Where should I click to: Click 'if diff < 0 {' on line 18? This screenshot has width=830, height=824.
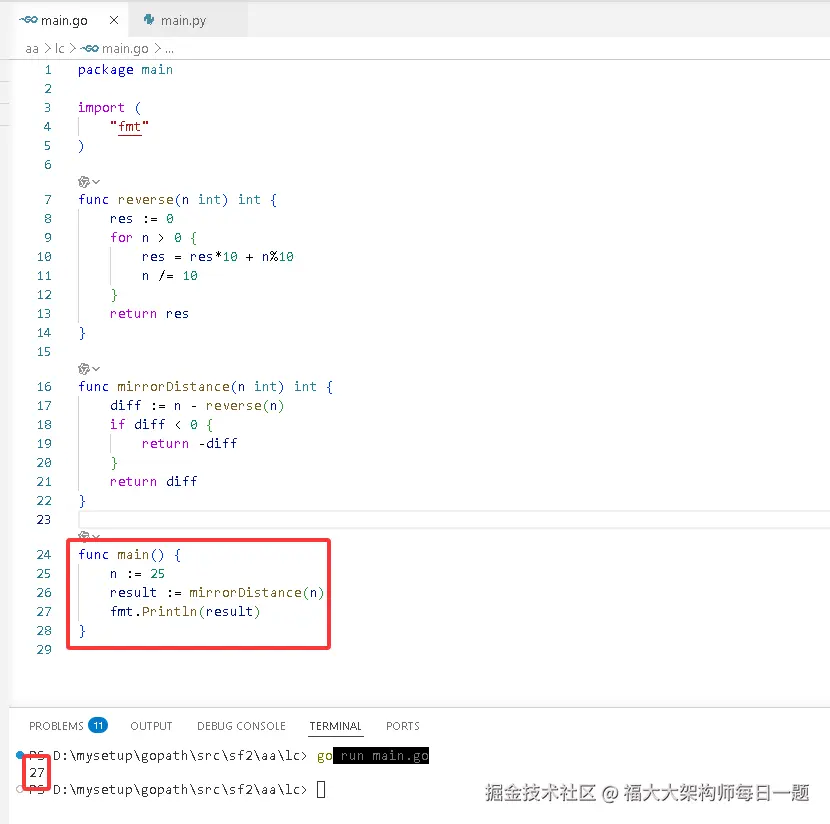point(161,424)
